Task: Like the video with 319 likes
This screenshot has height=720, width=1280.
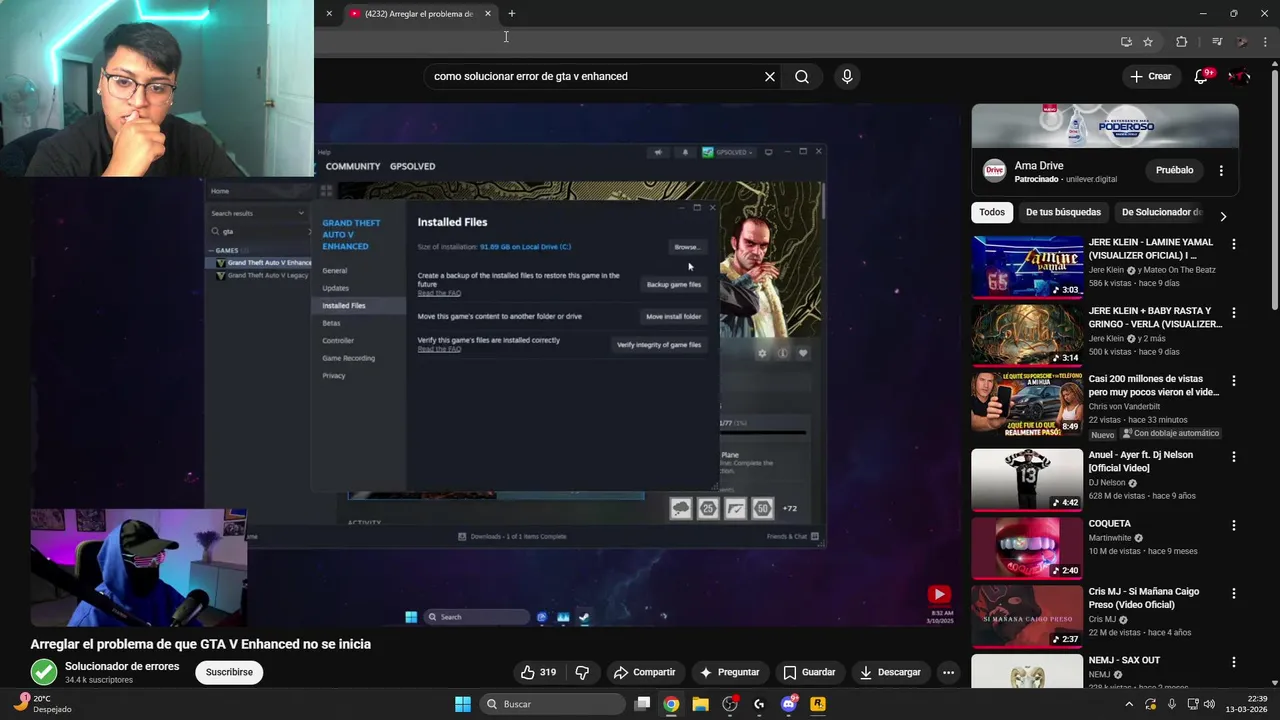Action: [x=538, y=672]
